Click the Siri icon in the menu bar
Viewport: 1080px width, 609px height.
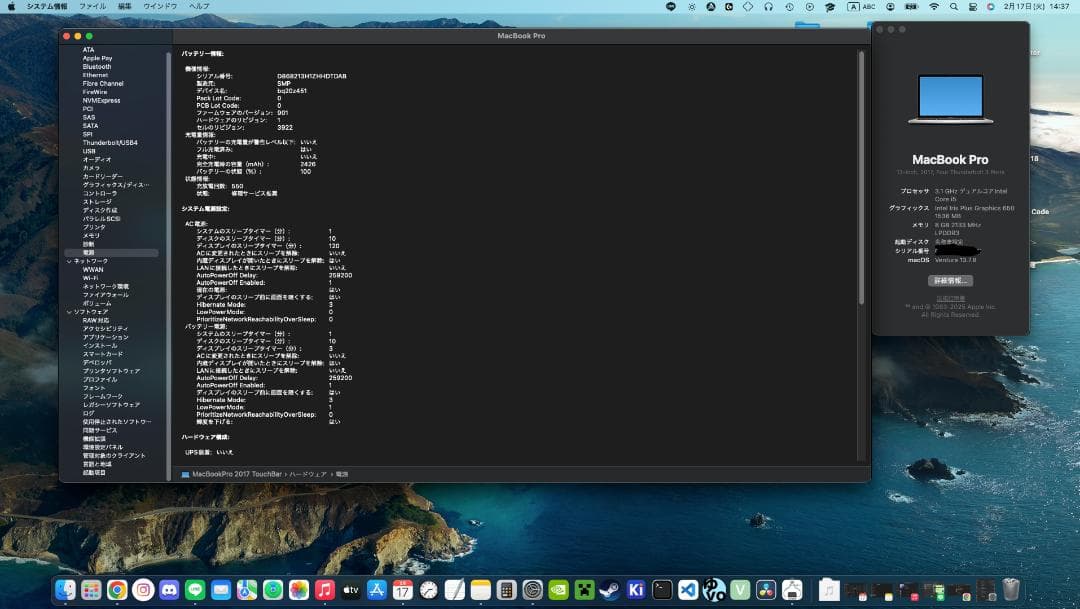coord(991,7)
